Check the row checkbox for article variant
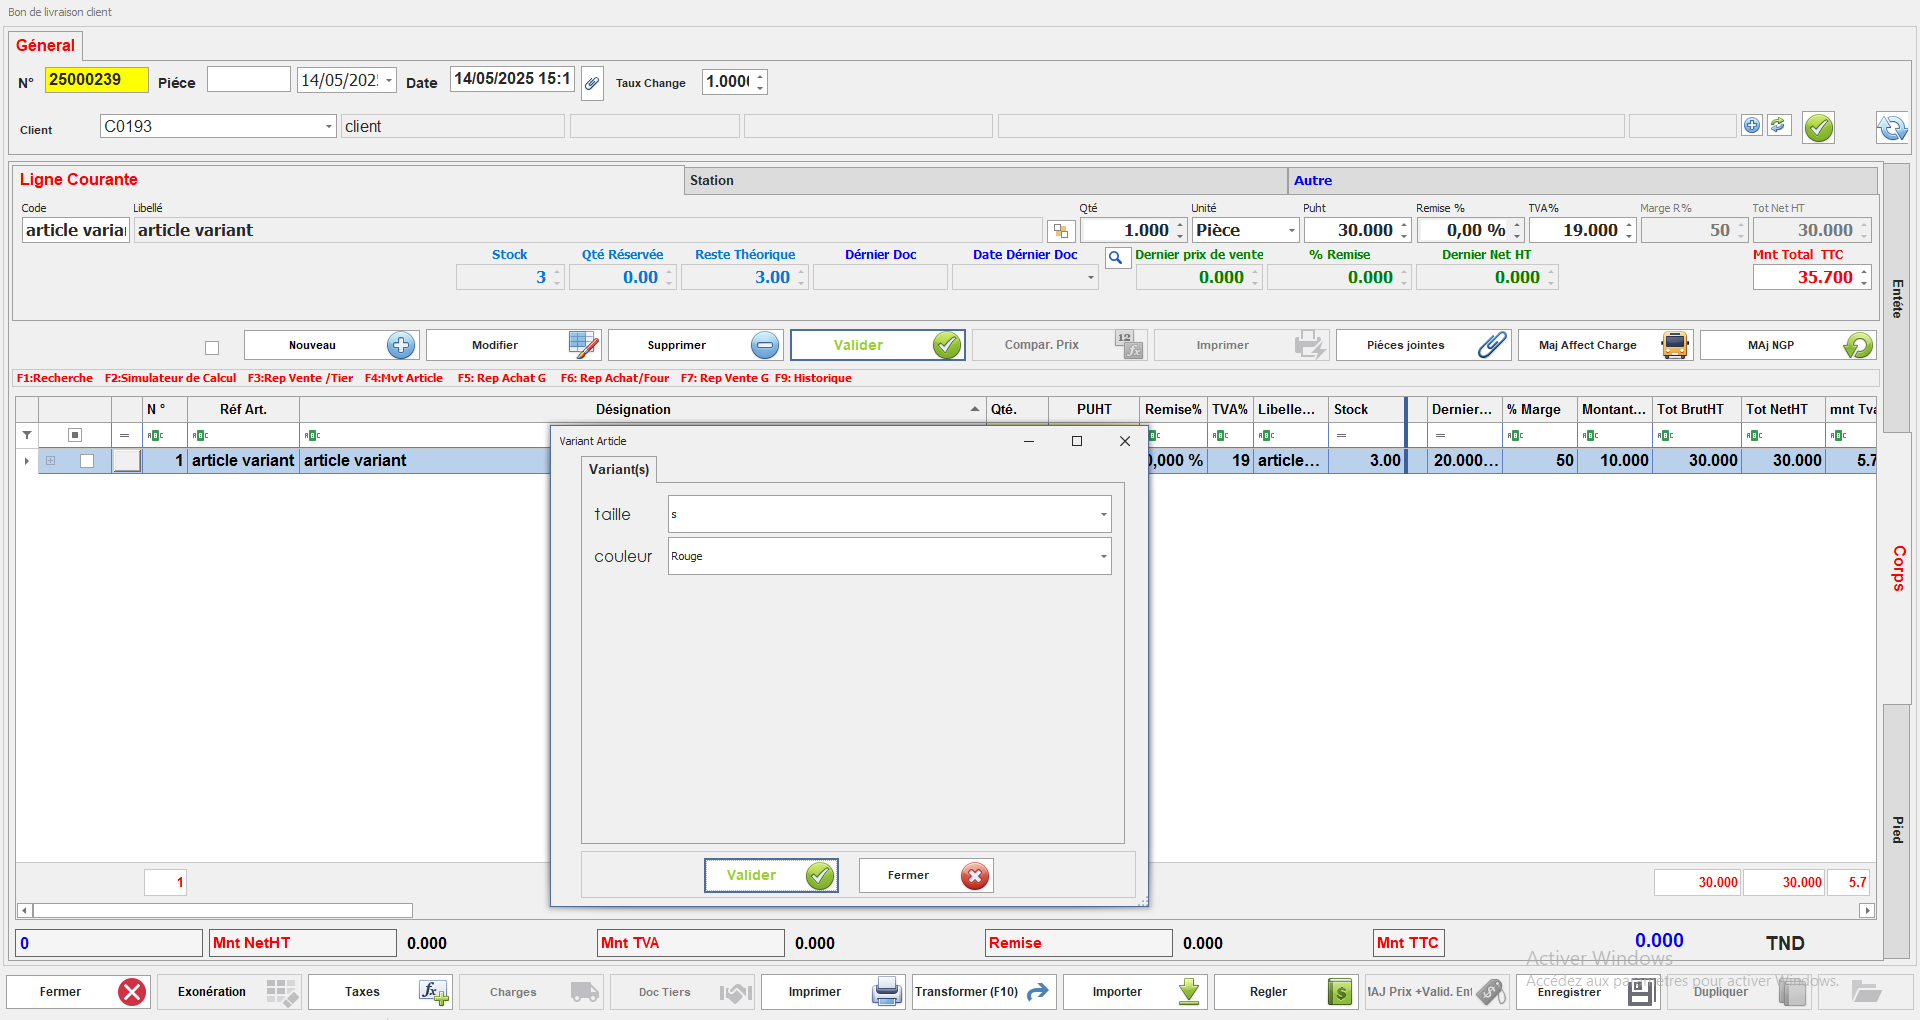The image size is (1920, 1020). (x=87, y=461)
